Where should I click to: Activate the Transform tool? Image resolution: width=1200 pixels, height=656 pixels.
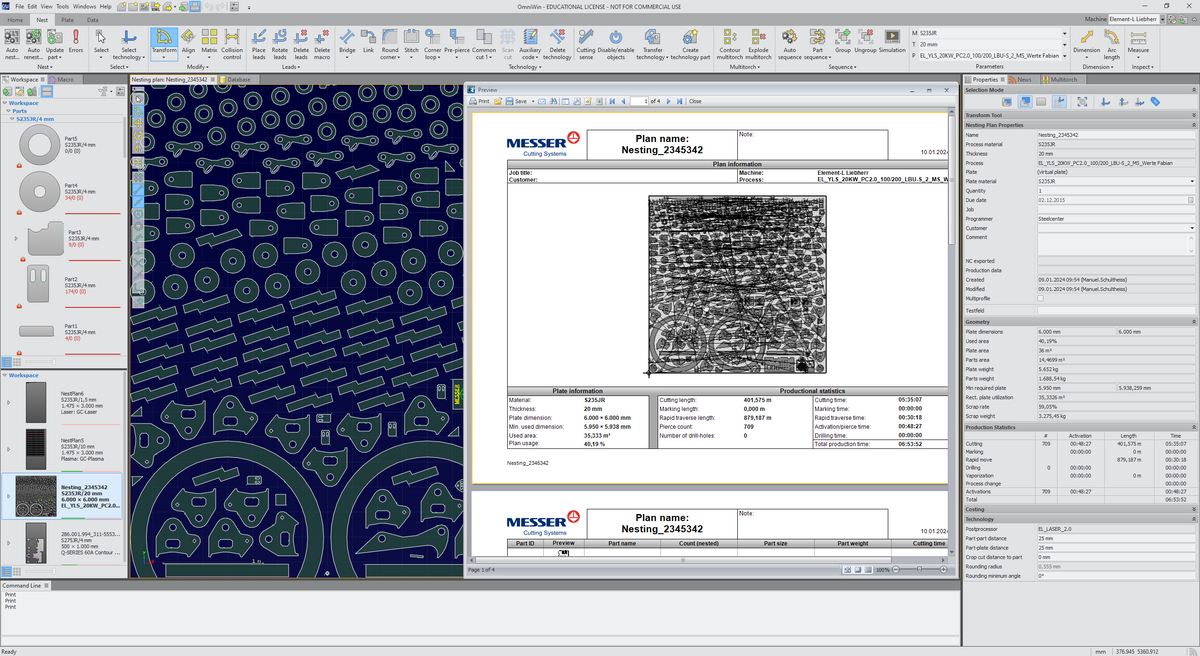point(164,42)
